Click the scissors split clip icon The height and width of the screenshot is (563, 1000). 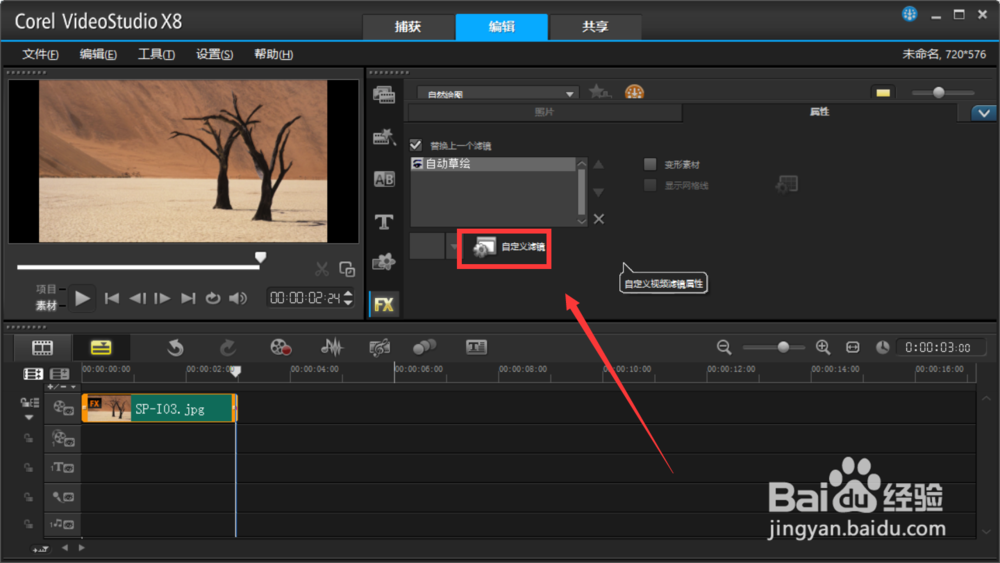[322, 270]
